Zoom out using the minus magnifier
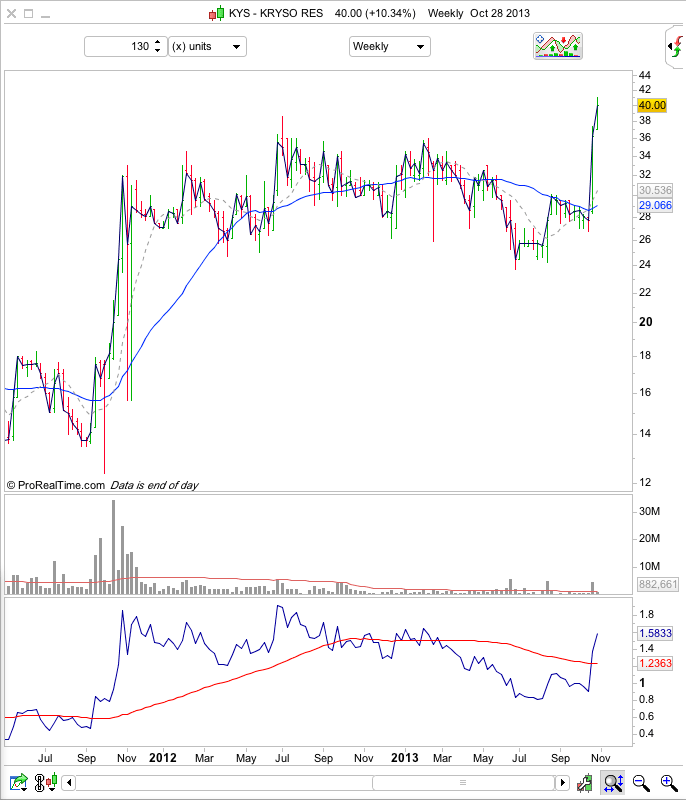686x800 pixels. [x=641, y=782]
